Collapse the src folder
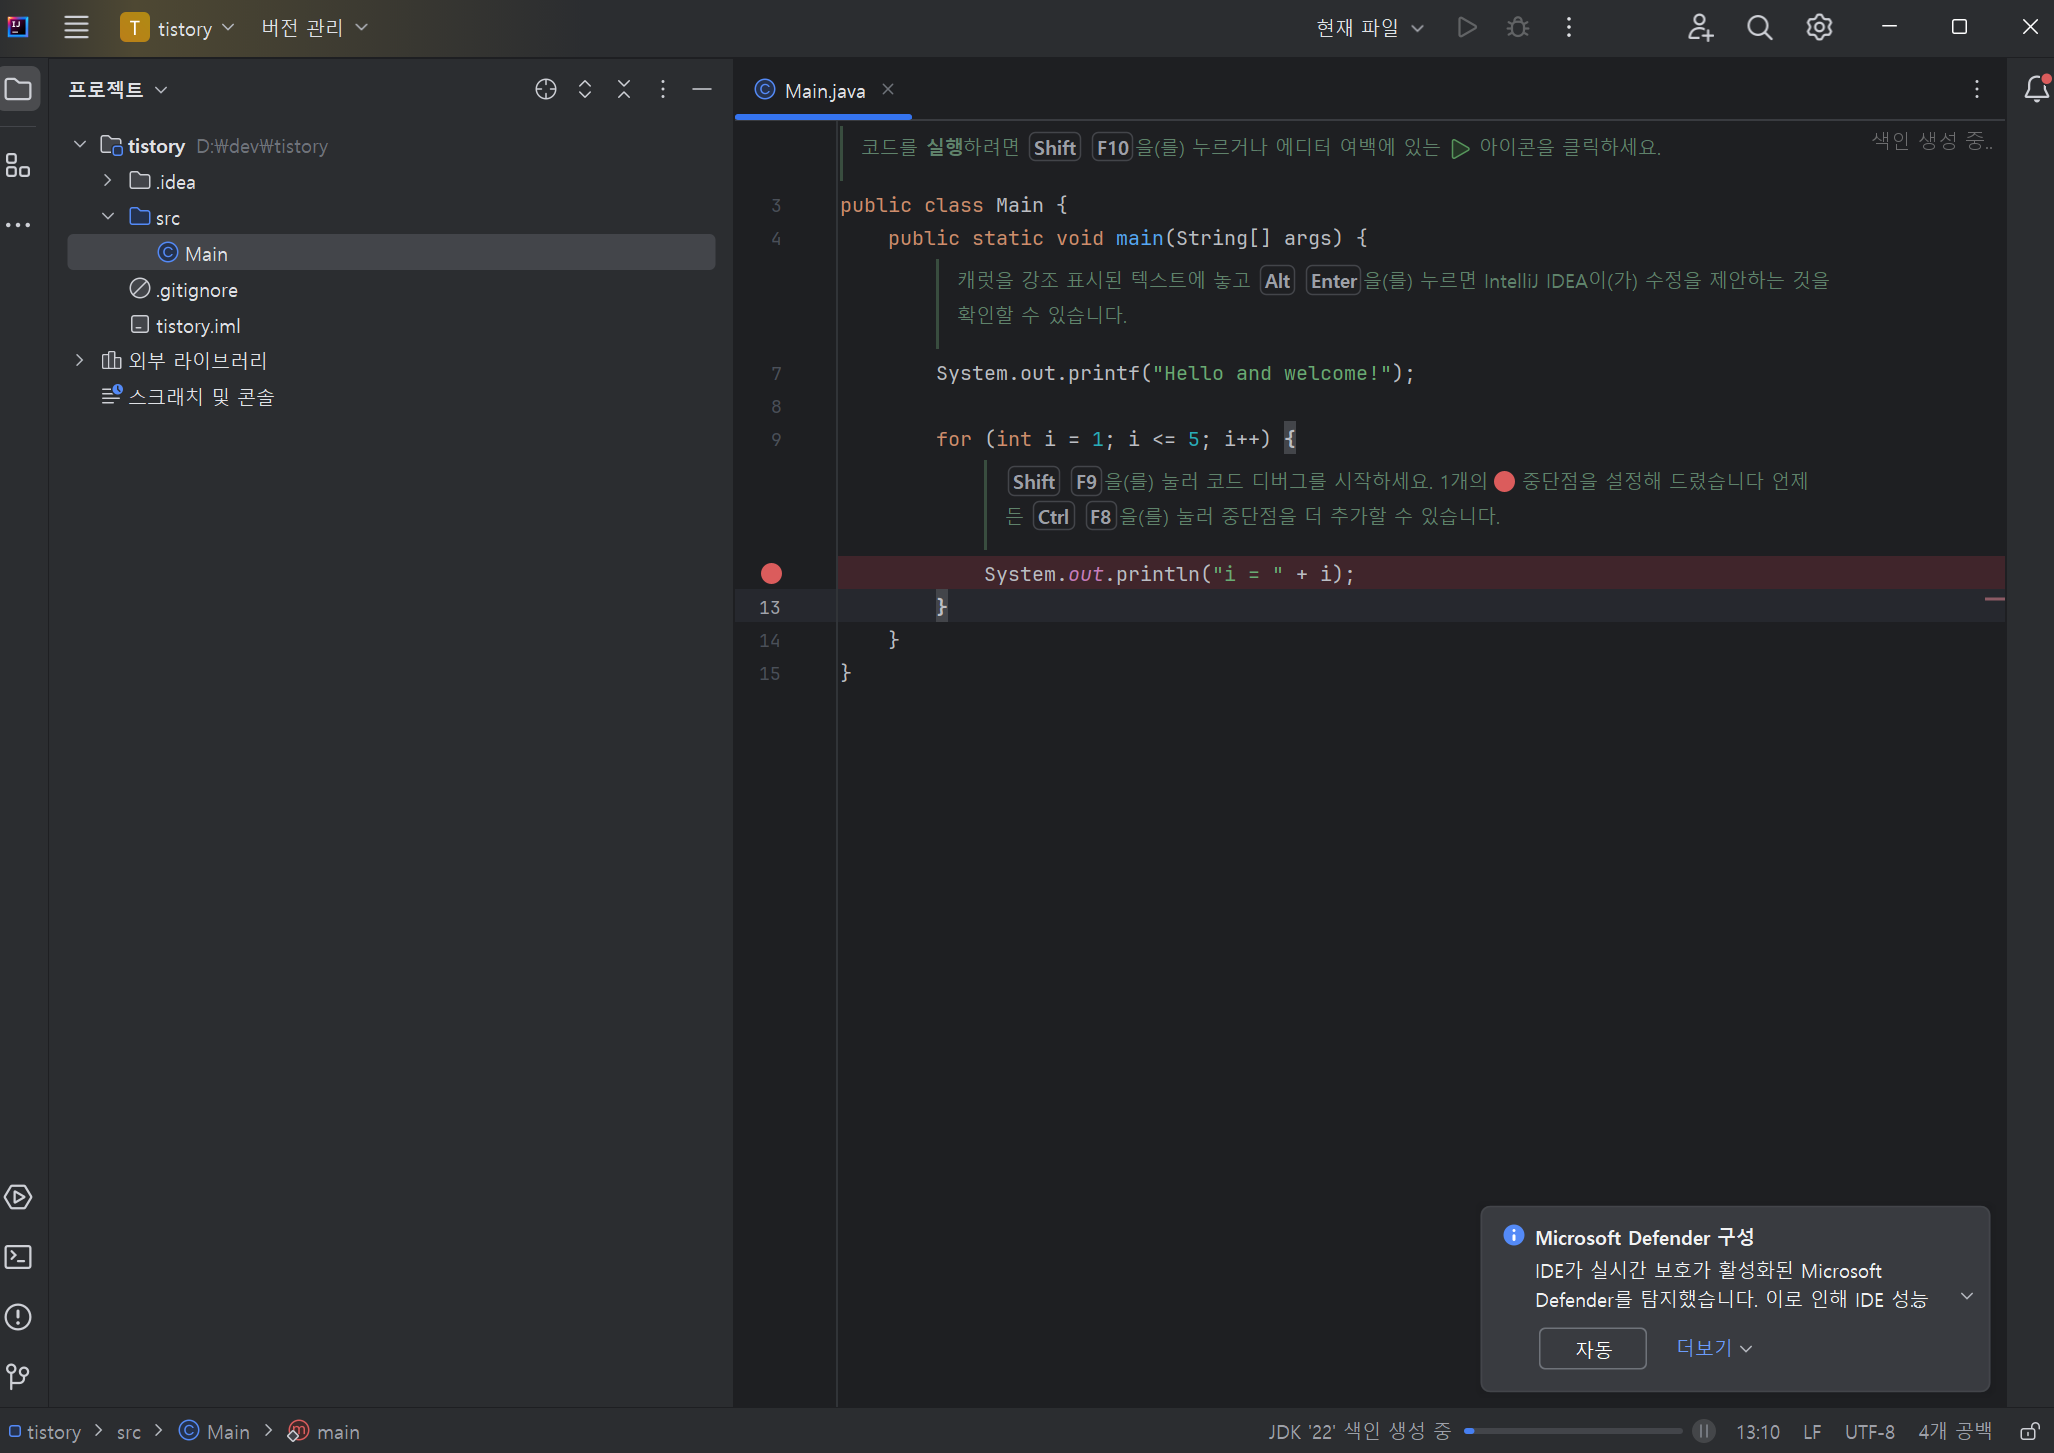2054x1453 pixels. [108, 217]
